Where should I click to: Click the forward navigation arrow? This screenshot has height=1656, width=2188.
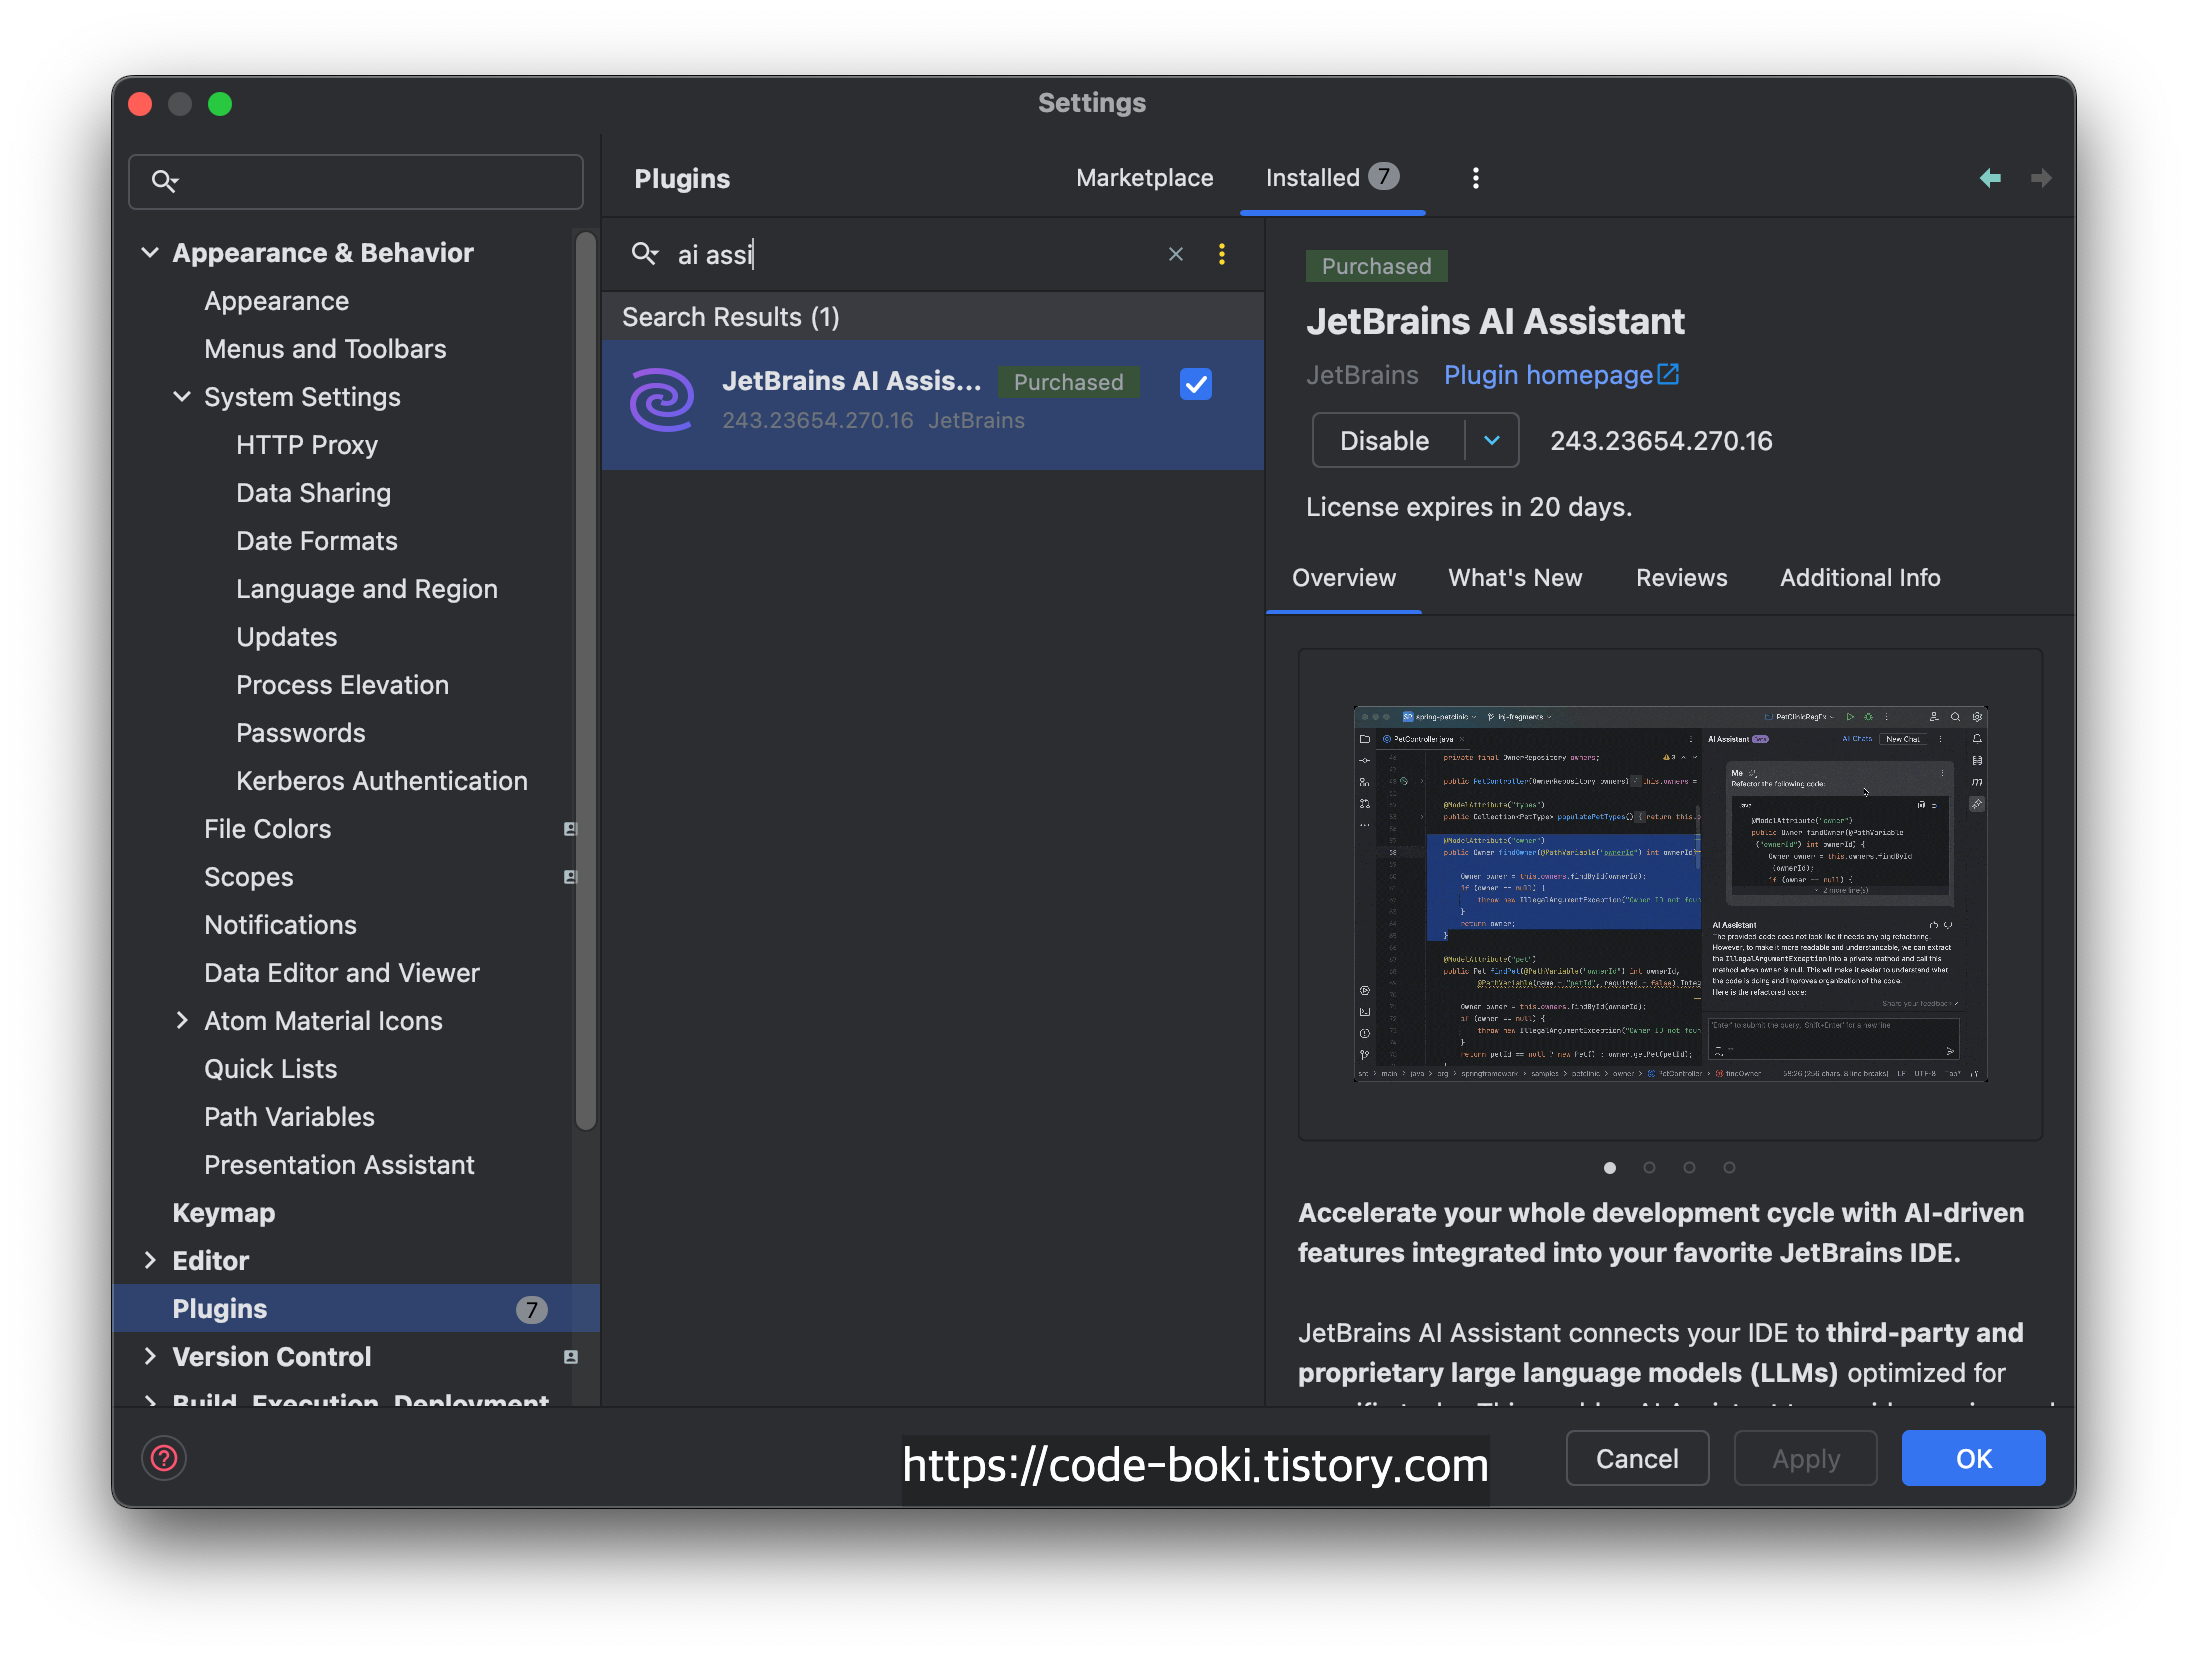2041,178
